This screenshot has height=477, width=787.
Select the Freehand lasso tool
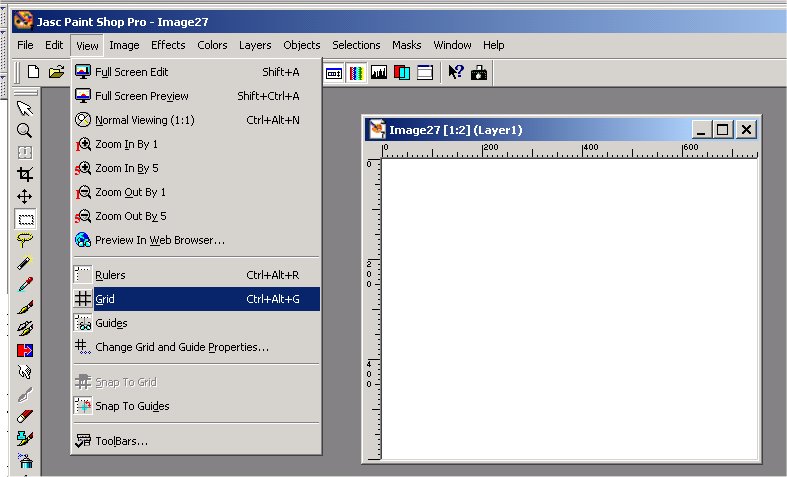click(x=25, y=240)
